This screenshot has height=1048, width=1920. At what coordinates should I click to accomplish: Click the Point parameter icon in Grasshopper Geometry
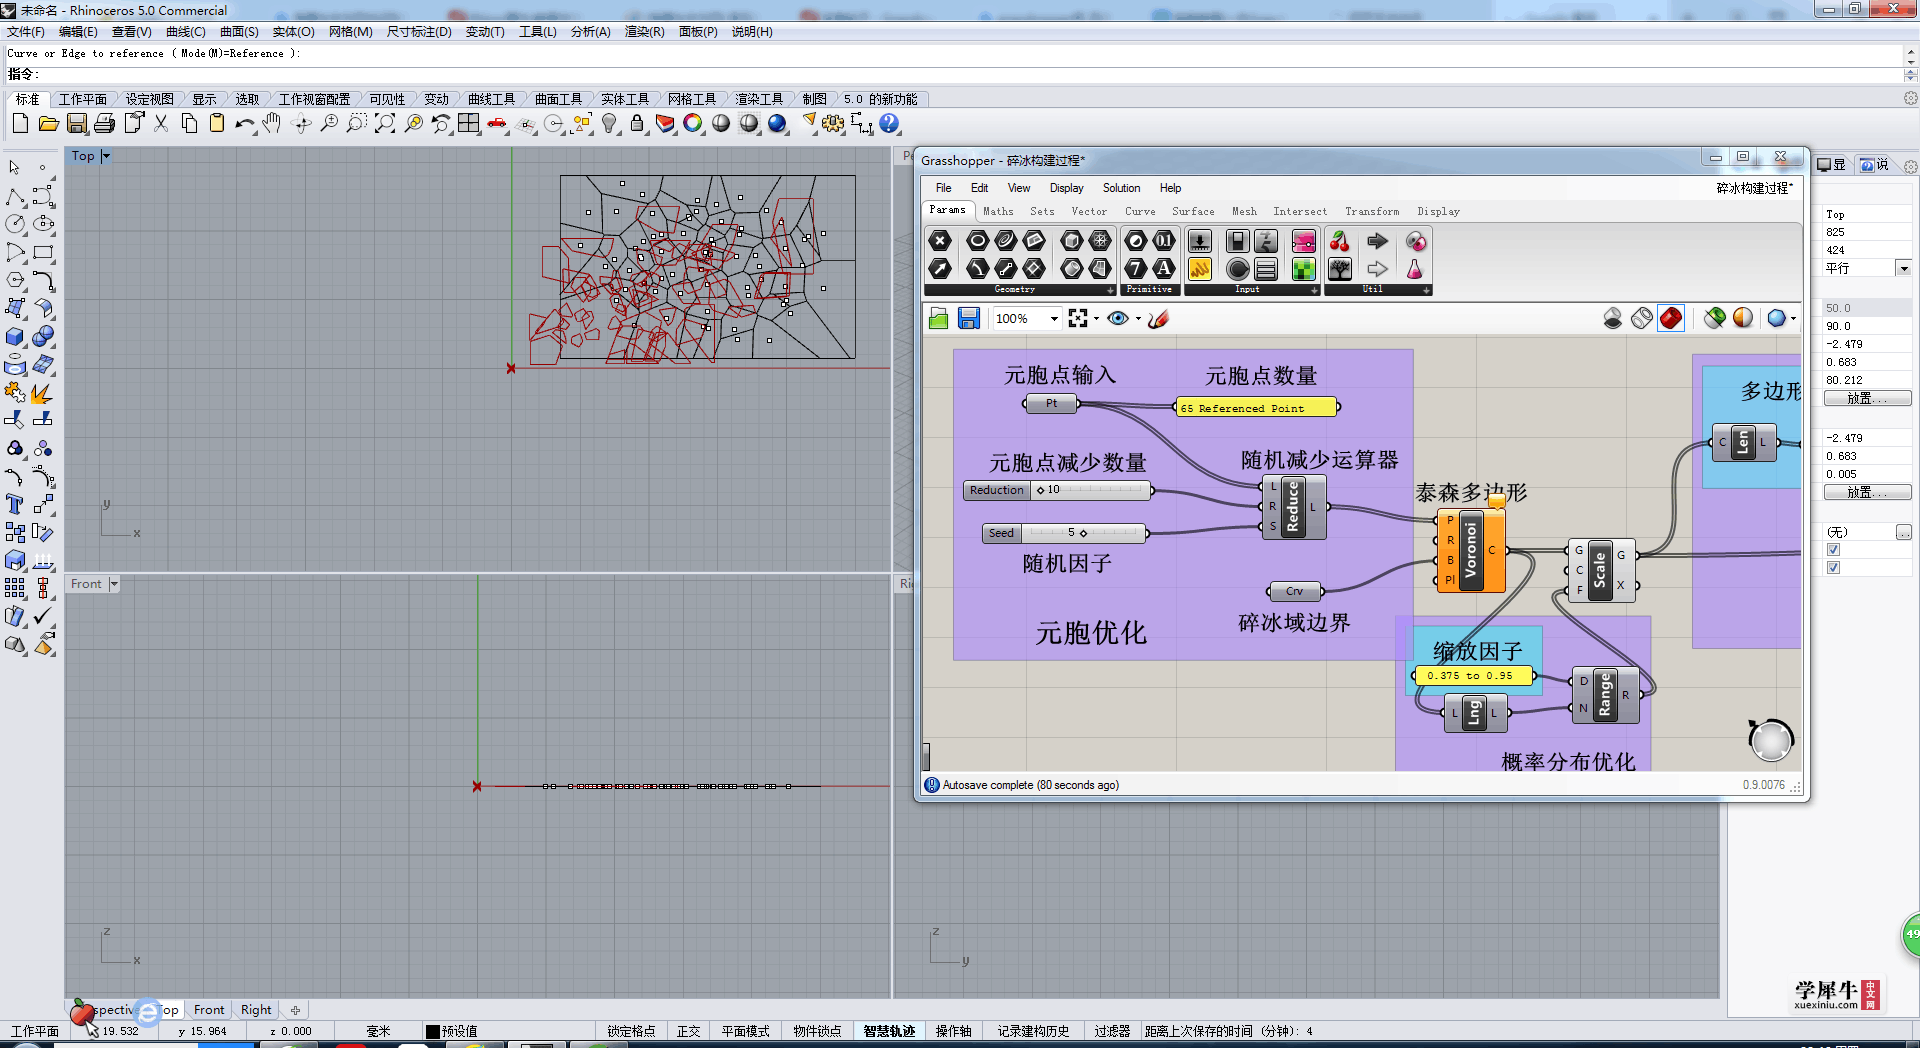(x=940, y=241)
